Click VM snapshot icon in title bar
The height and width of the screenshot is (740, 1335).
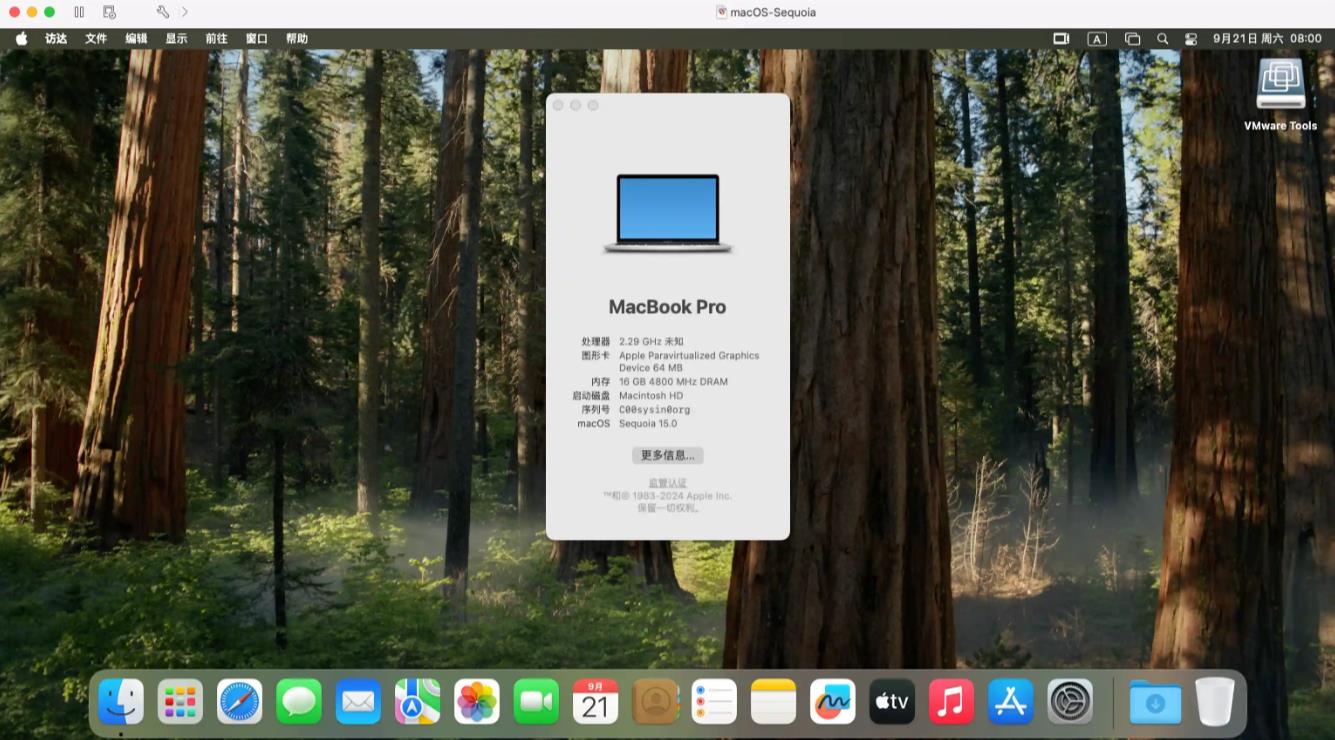tap(109, 12)
